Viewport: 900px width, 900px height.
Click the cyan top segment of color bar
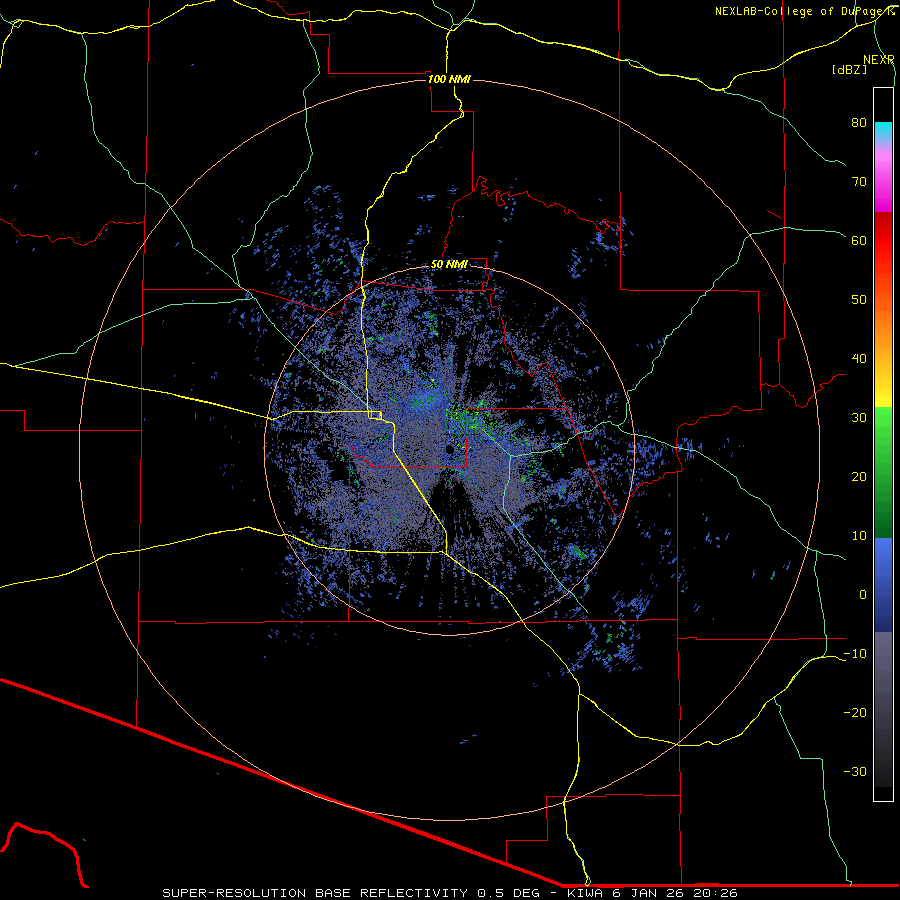pos(883,133)
